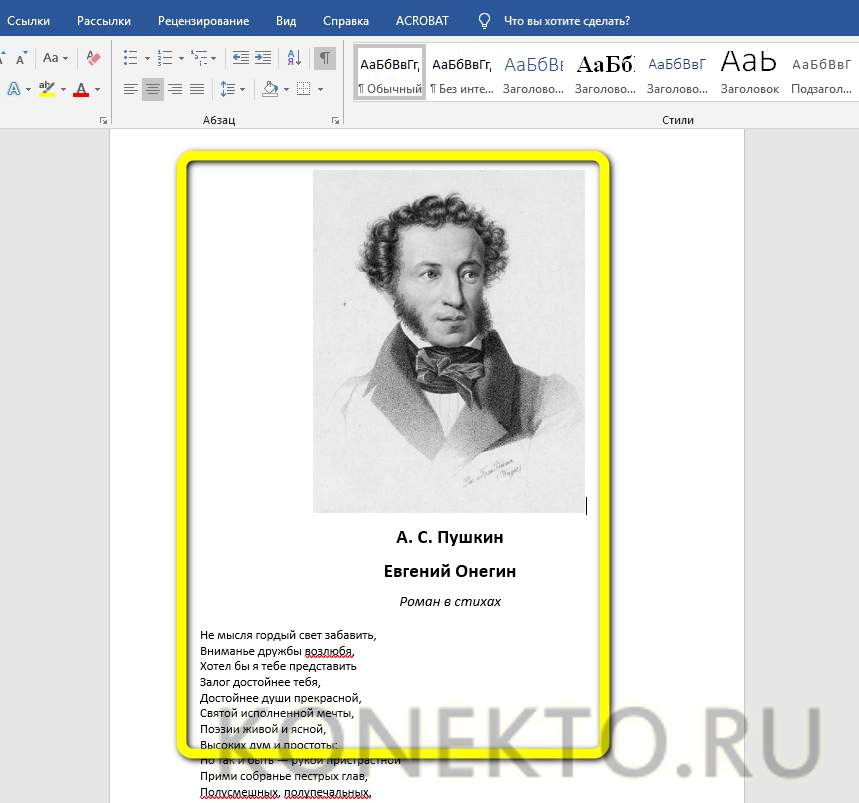Open font color dropdown arrow
The height and width of the screenshot is (803, 859).
coord(97,89)
